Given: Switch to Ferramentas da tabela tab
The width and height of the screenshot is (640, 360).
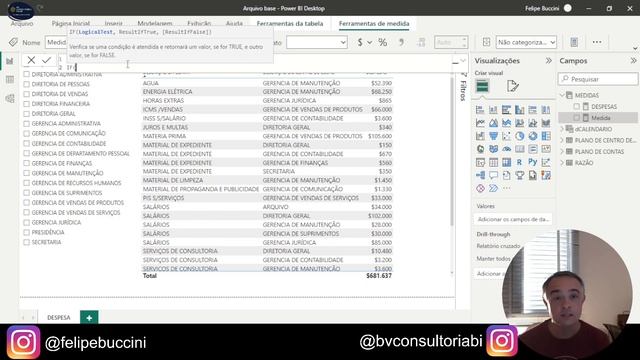Looking at the screenshot, I should click(x=290, y=24).
